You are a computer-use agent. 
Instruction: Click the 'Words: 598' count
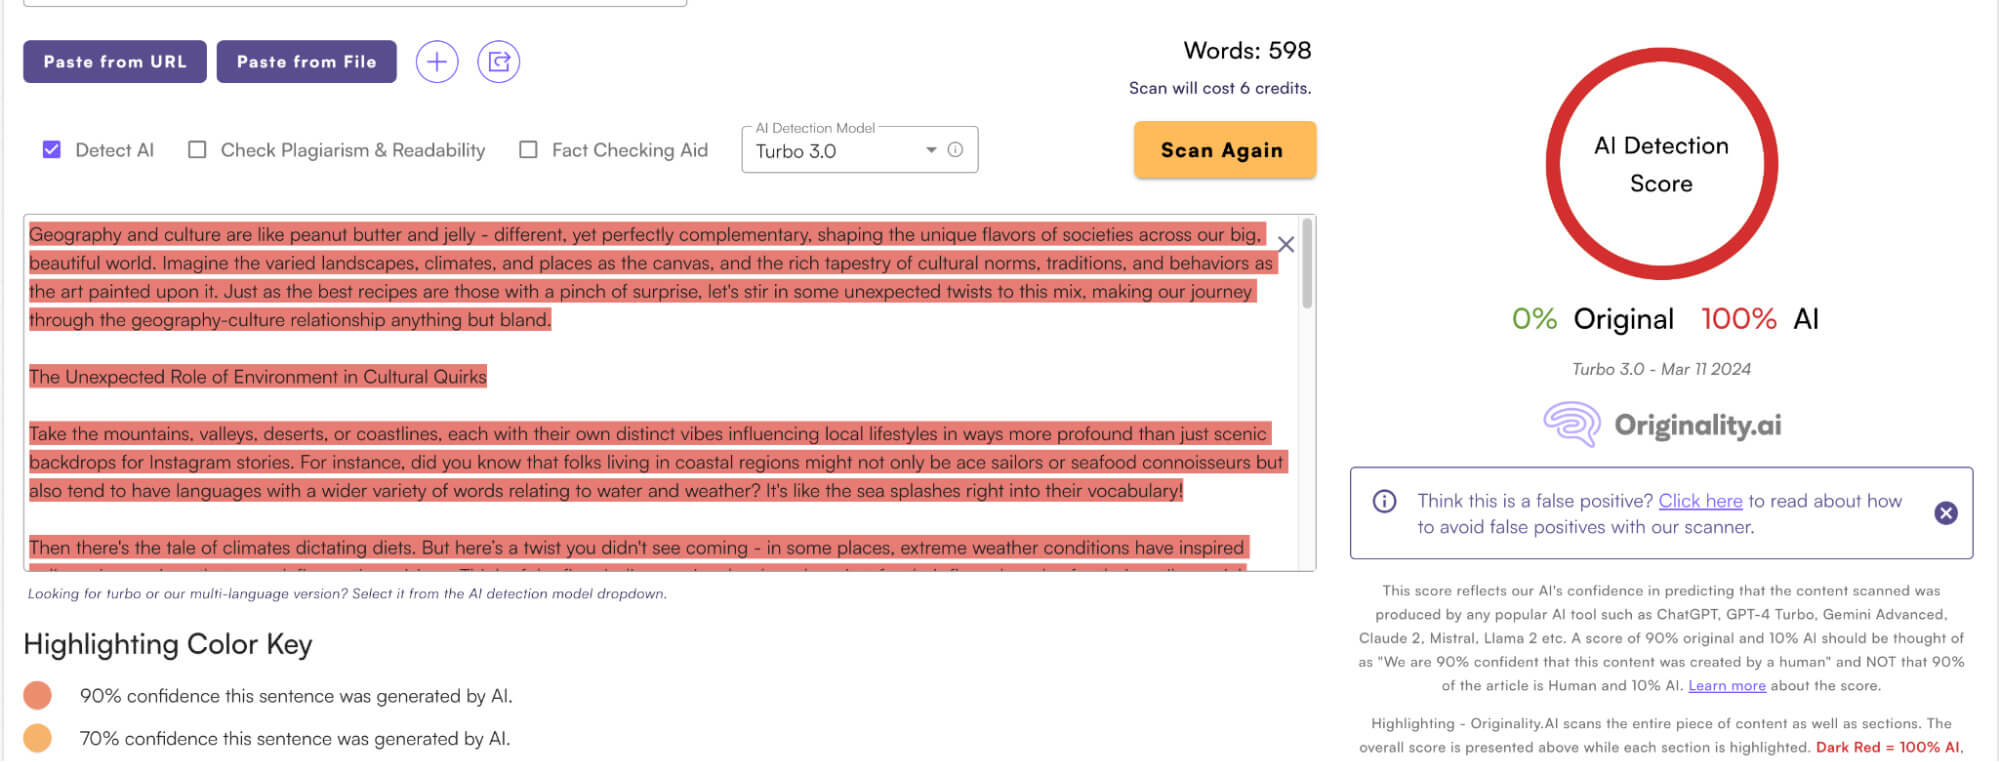1247,50
